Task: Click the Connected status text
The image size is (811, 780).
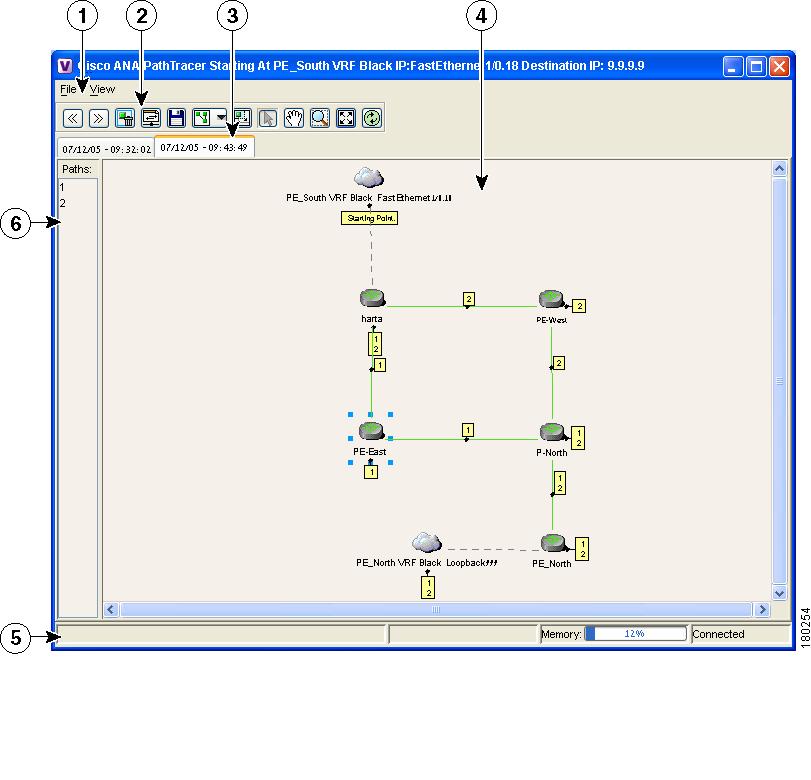Action: pyautogui.click(x=718, y=634)
